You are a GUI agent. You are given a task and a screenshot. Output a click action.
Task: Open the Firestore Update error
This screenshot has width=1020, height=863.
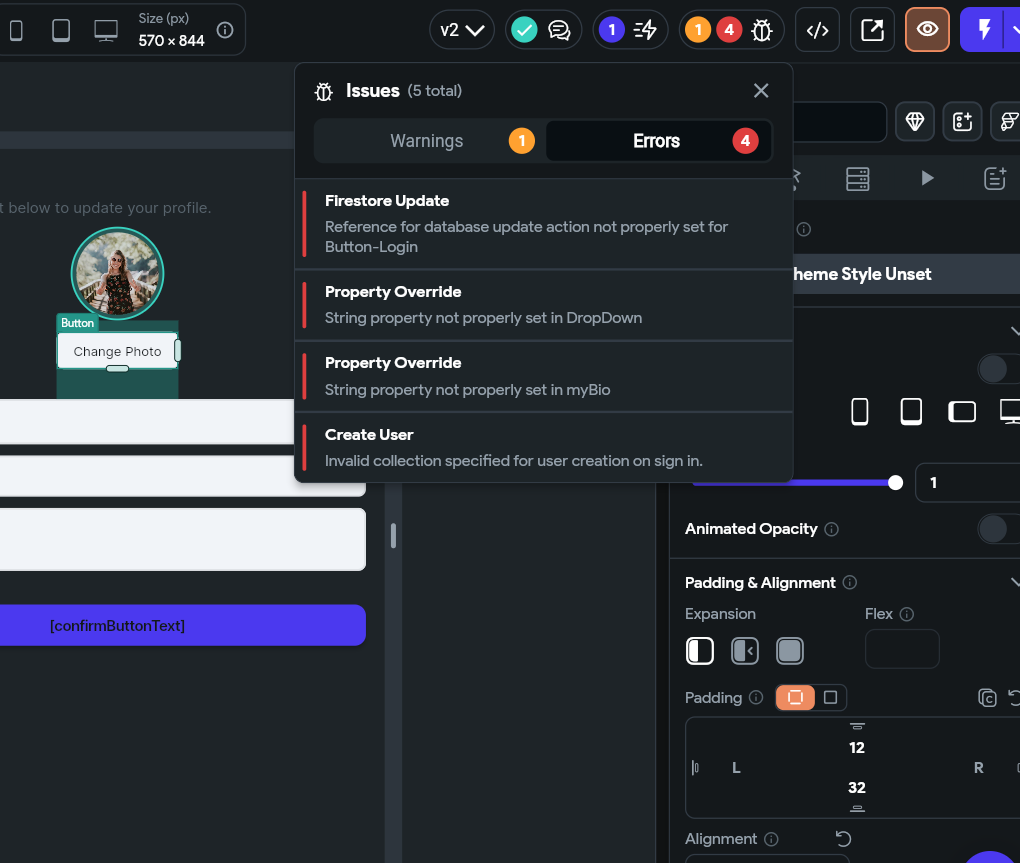(x=544, y=224)
